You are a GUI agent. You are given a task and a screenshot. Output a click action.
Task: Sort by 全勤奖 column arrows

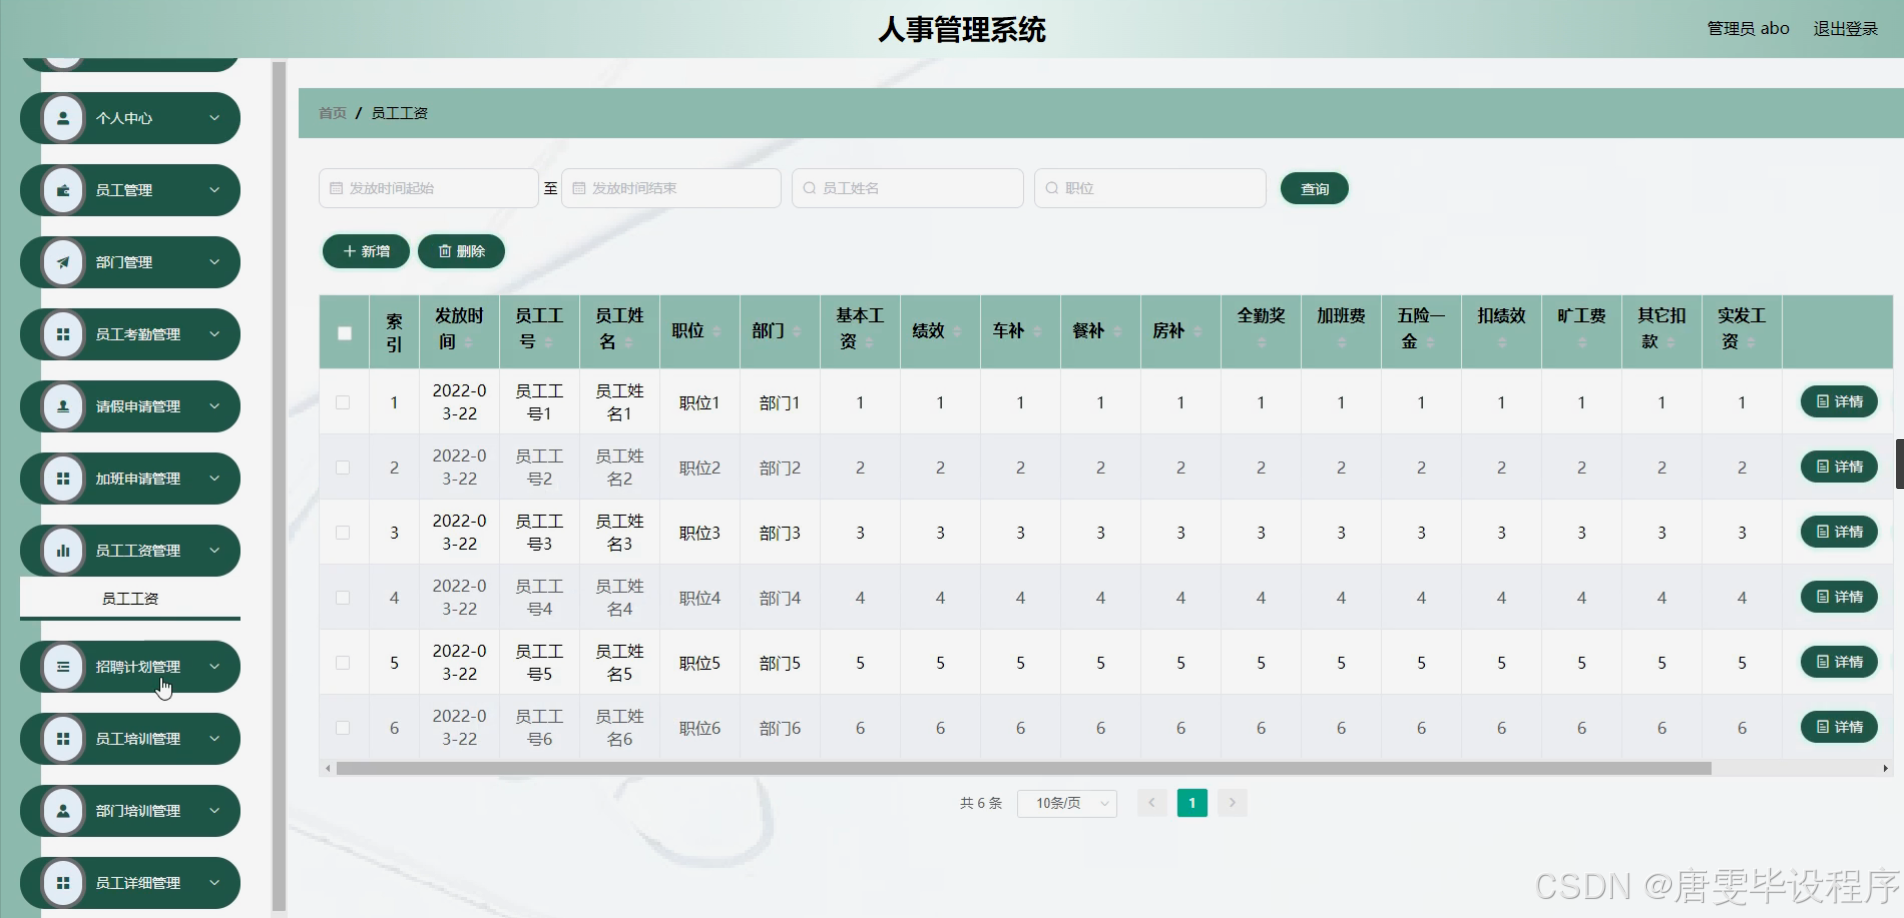point(1261,343)
